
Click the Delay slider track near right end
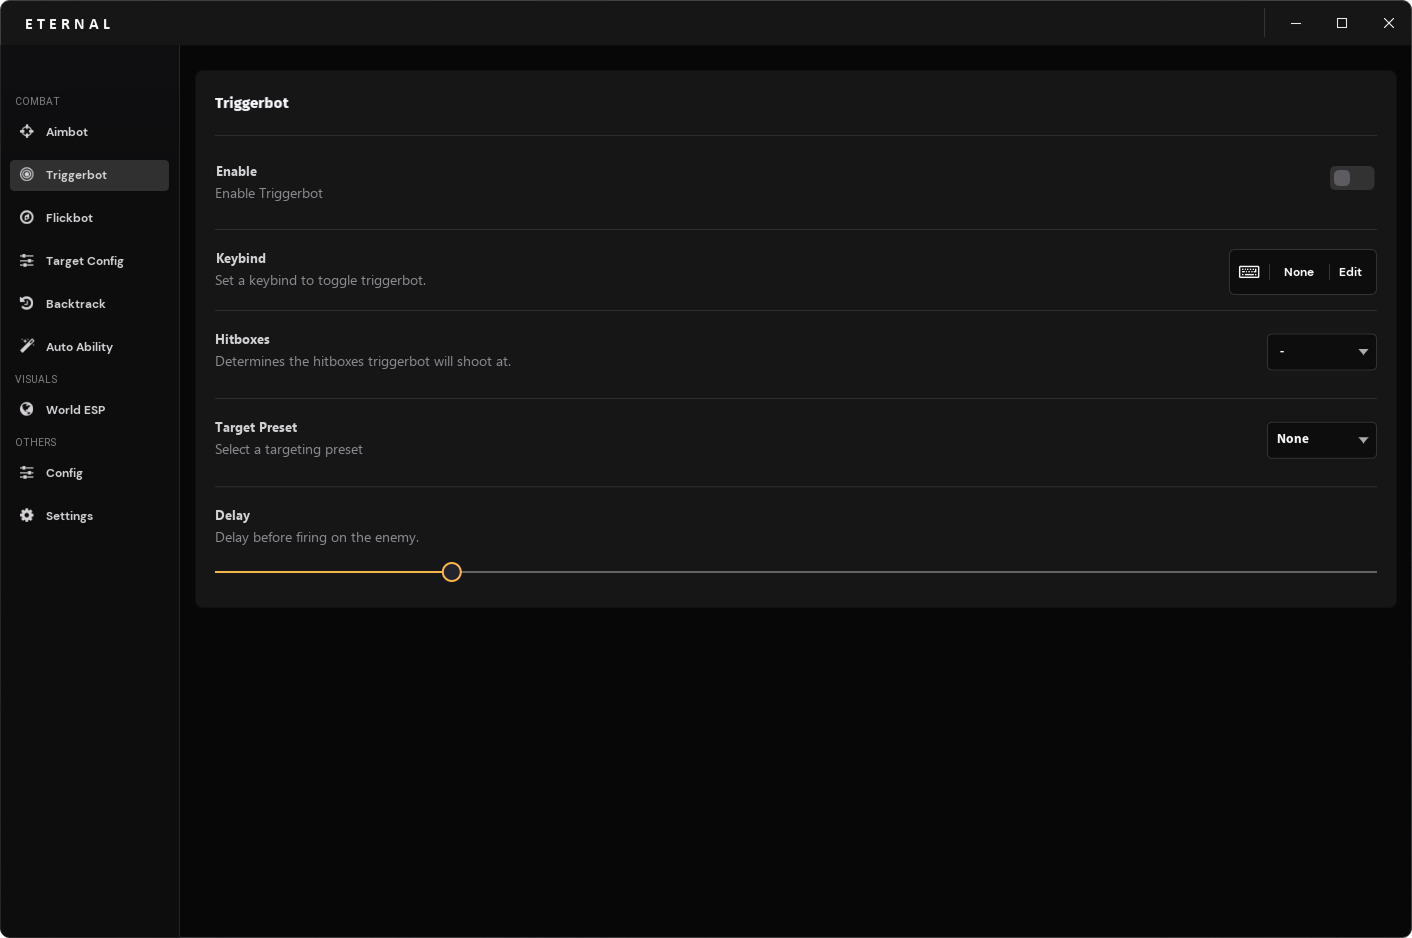[1340, 572]
